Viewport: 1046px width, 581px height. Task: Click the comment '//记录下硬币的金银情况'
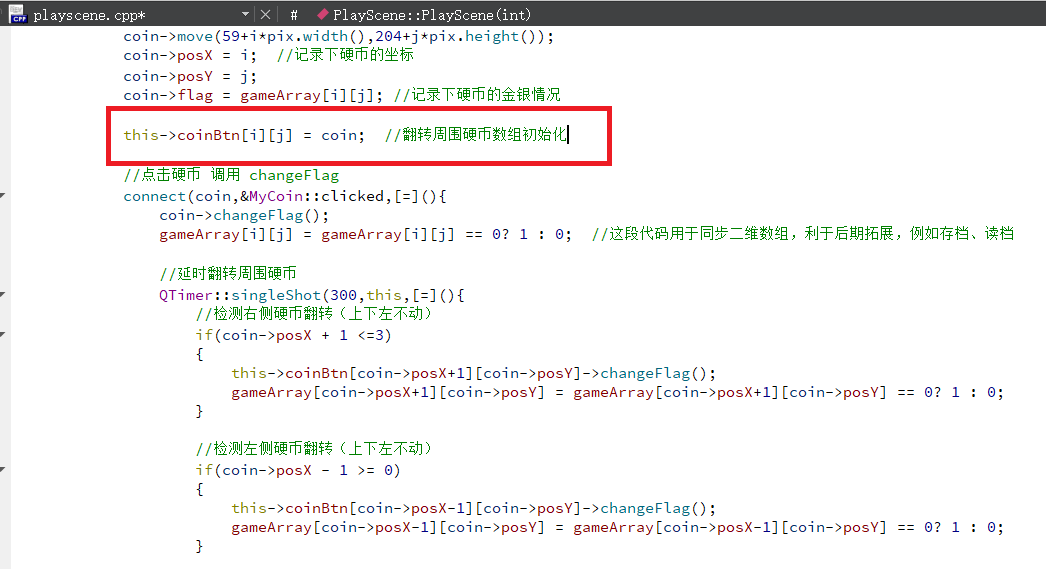[x=477, y=95]
